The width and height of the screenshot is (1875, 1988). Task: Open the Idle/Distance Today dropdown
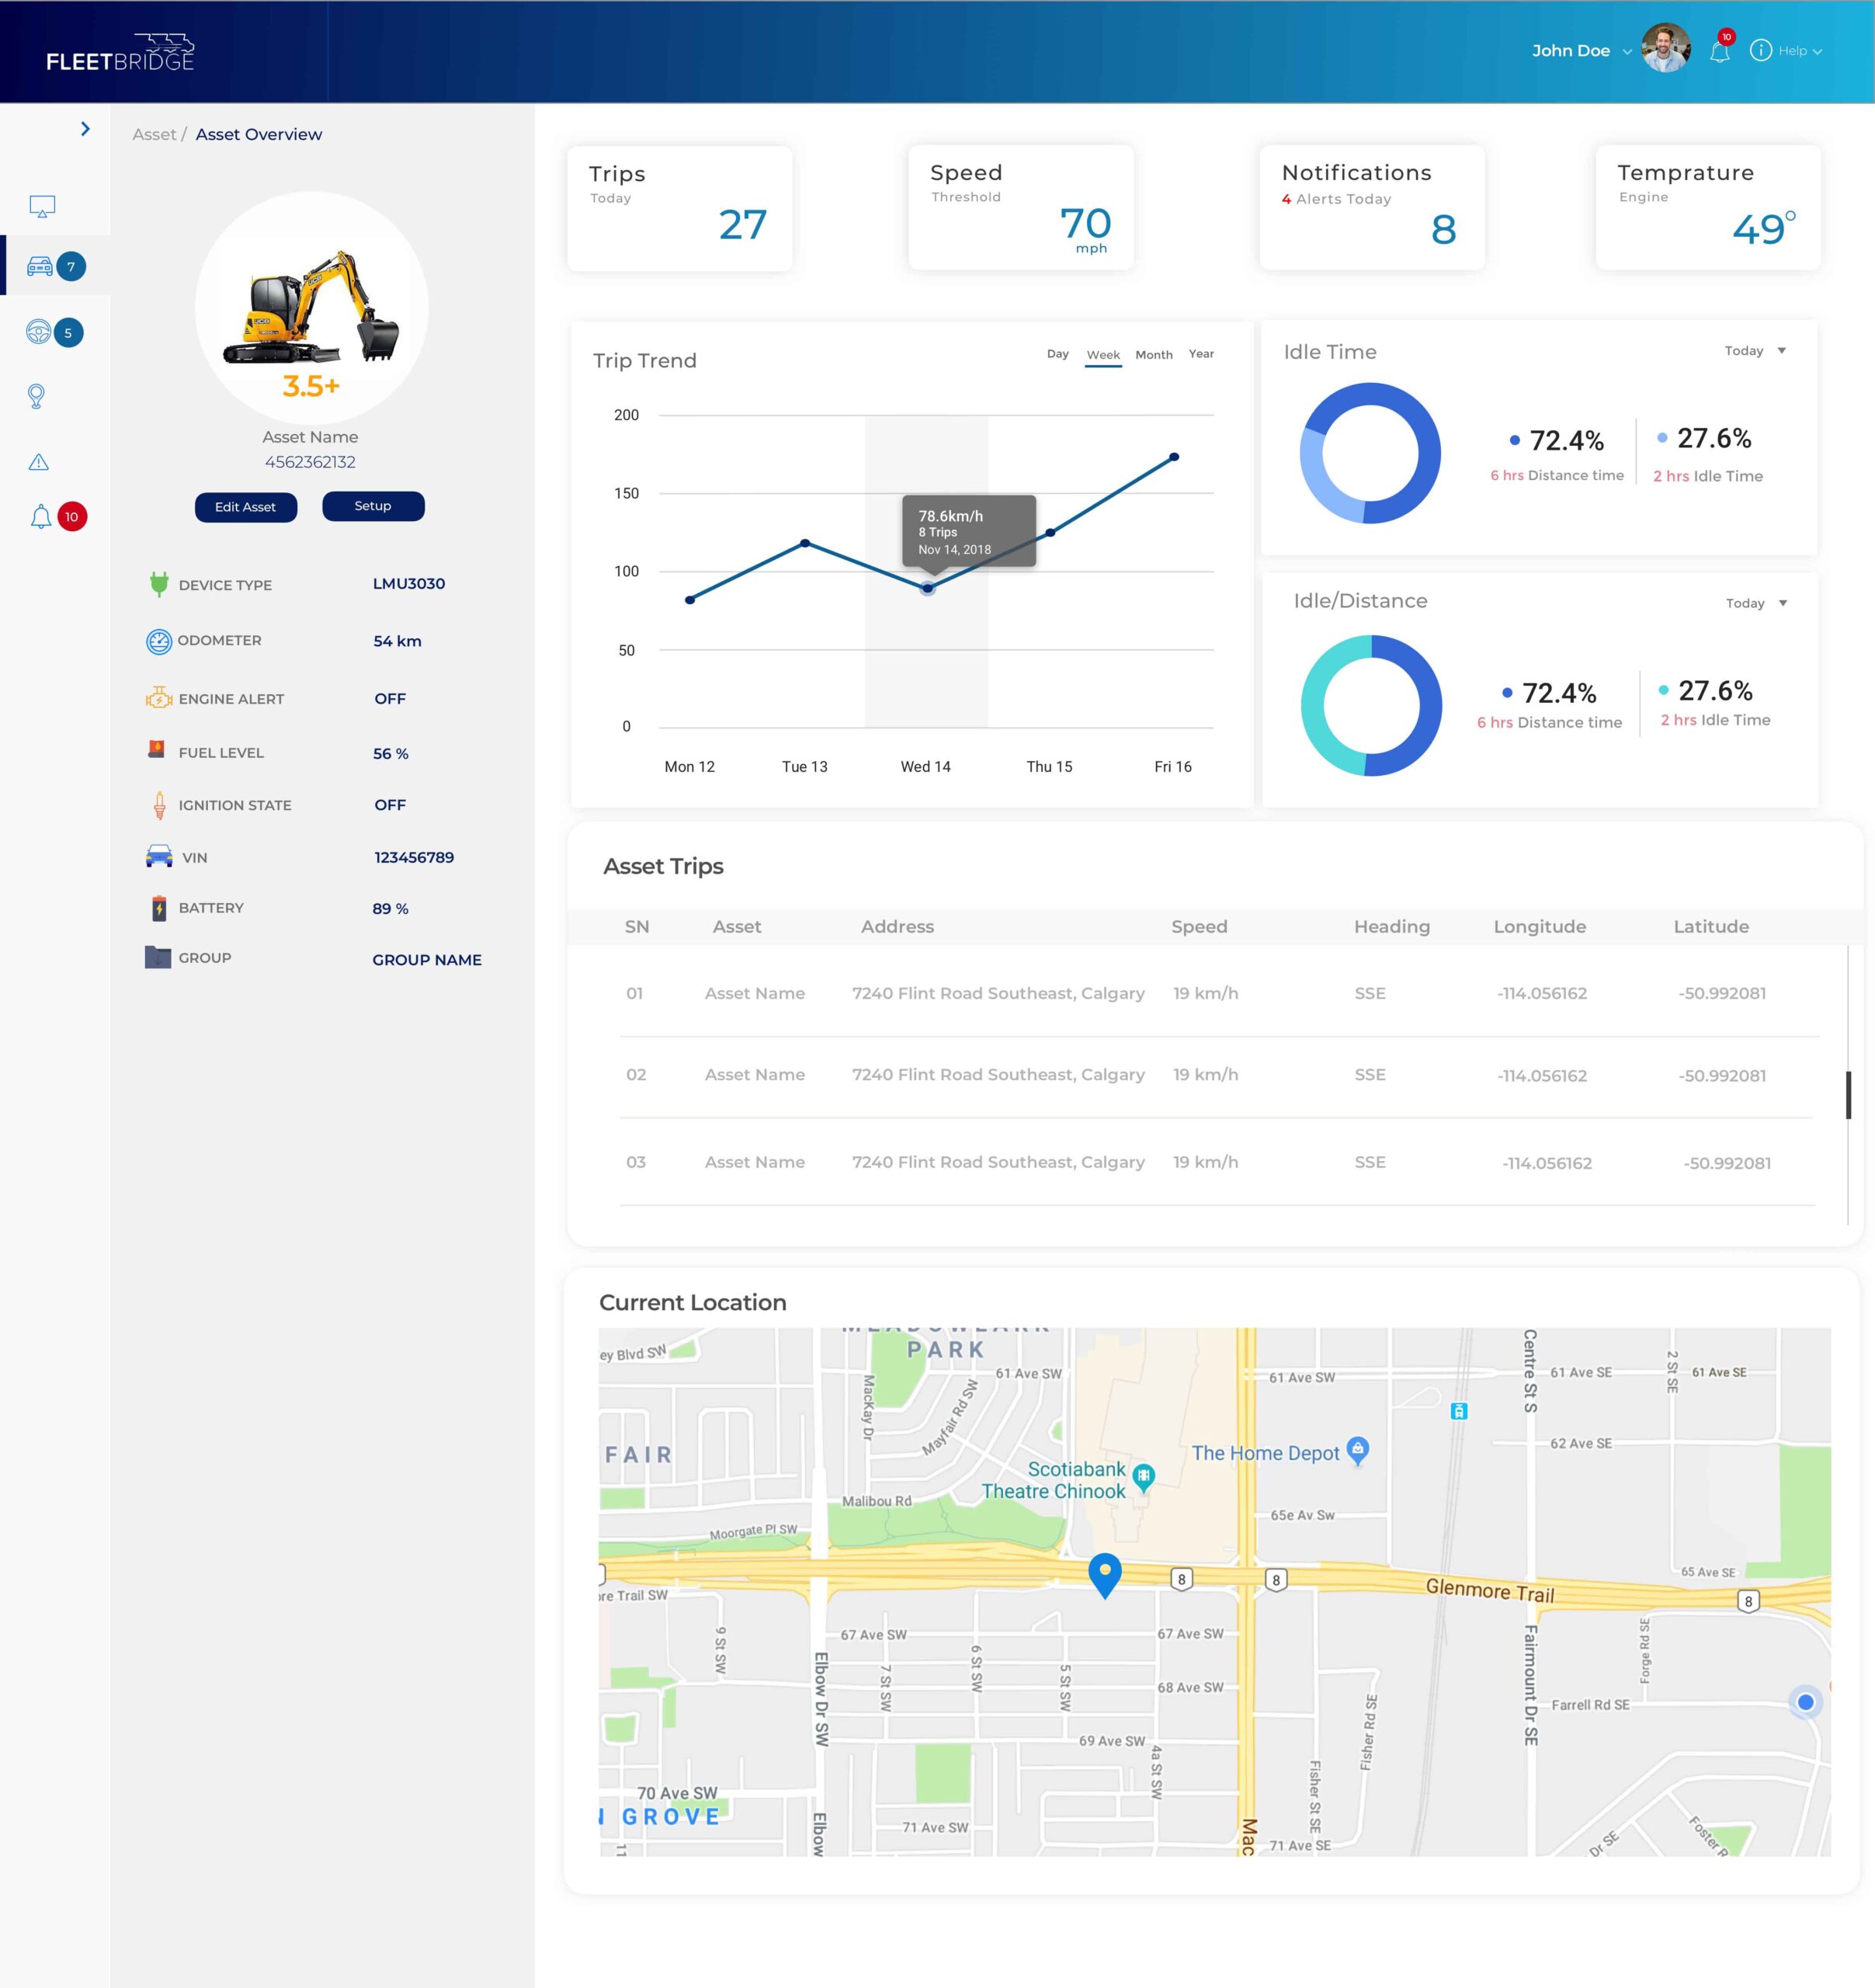(x=1756, y=603)
